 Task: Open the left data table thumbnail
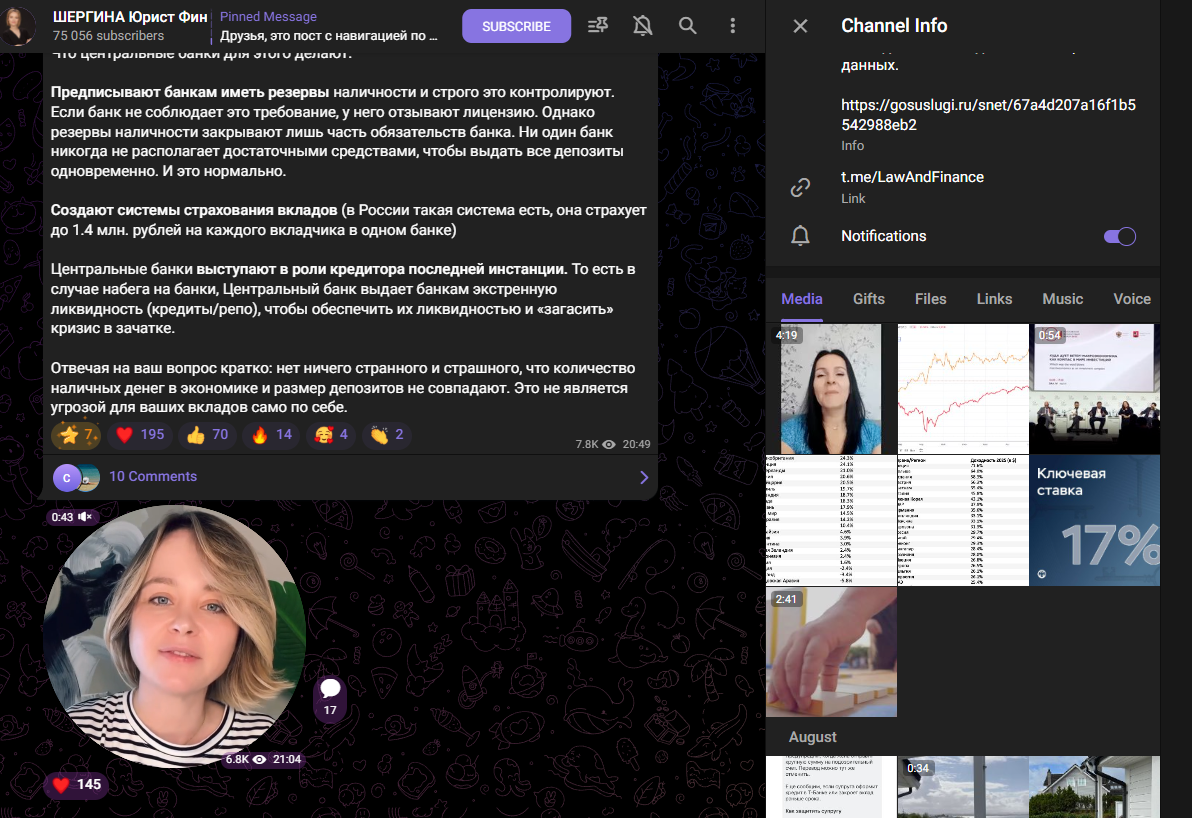[x=831, y=521]
